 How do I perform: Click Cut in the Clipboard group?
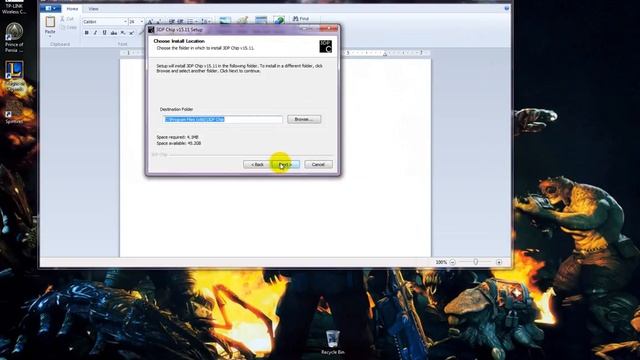(x=67, y=19)
